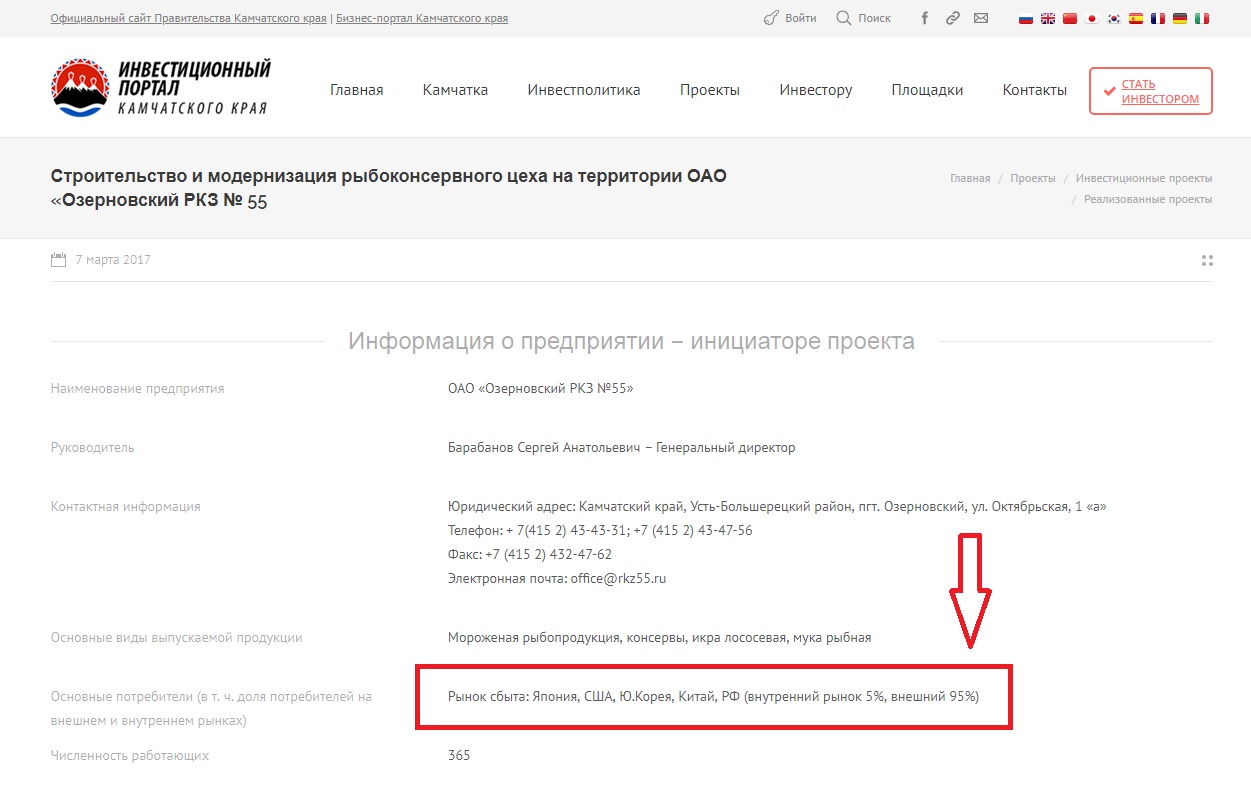
Task: Click the four-dot grid icon near date
Action: point(1206,260)
